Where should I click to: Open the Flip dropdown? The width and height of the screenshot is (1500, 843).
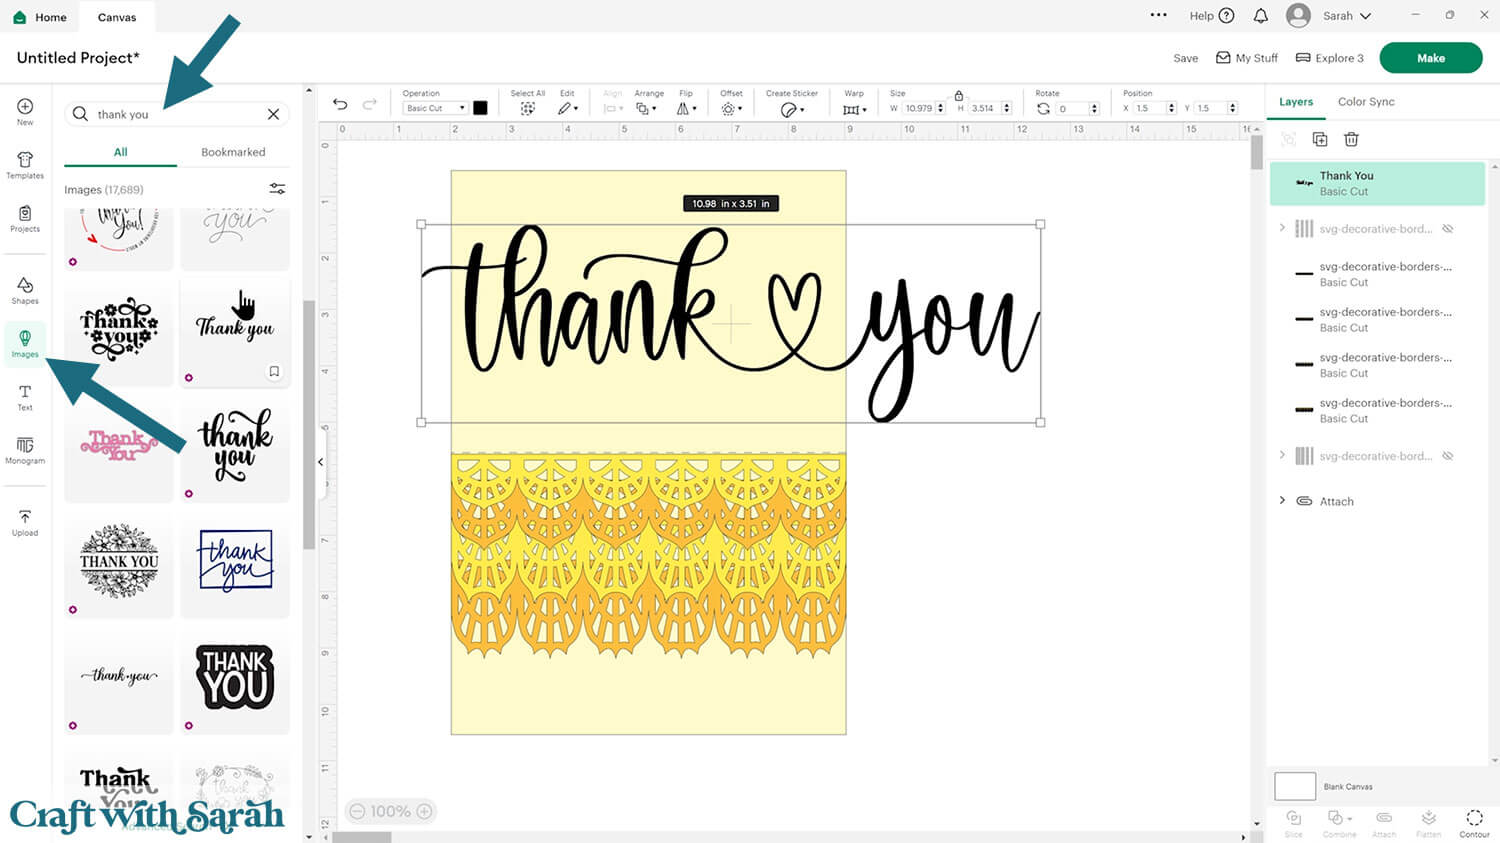click(687, 103)
